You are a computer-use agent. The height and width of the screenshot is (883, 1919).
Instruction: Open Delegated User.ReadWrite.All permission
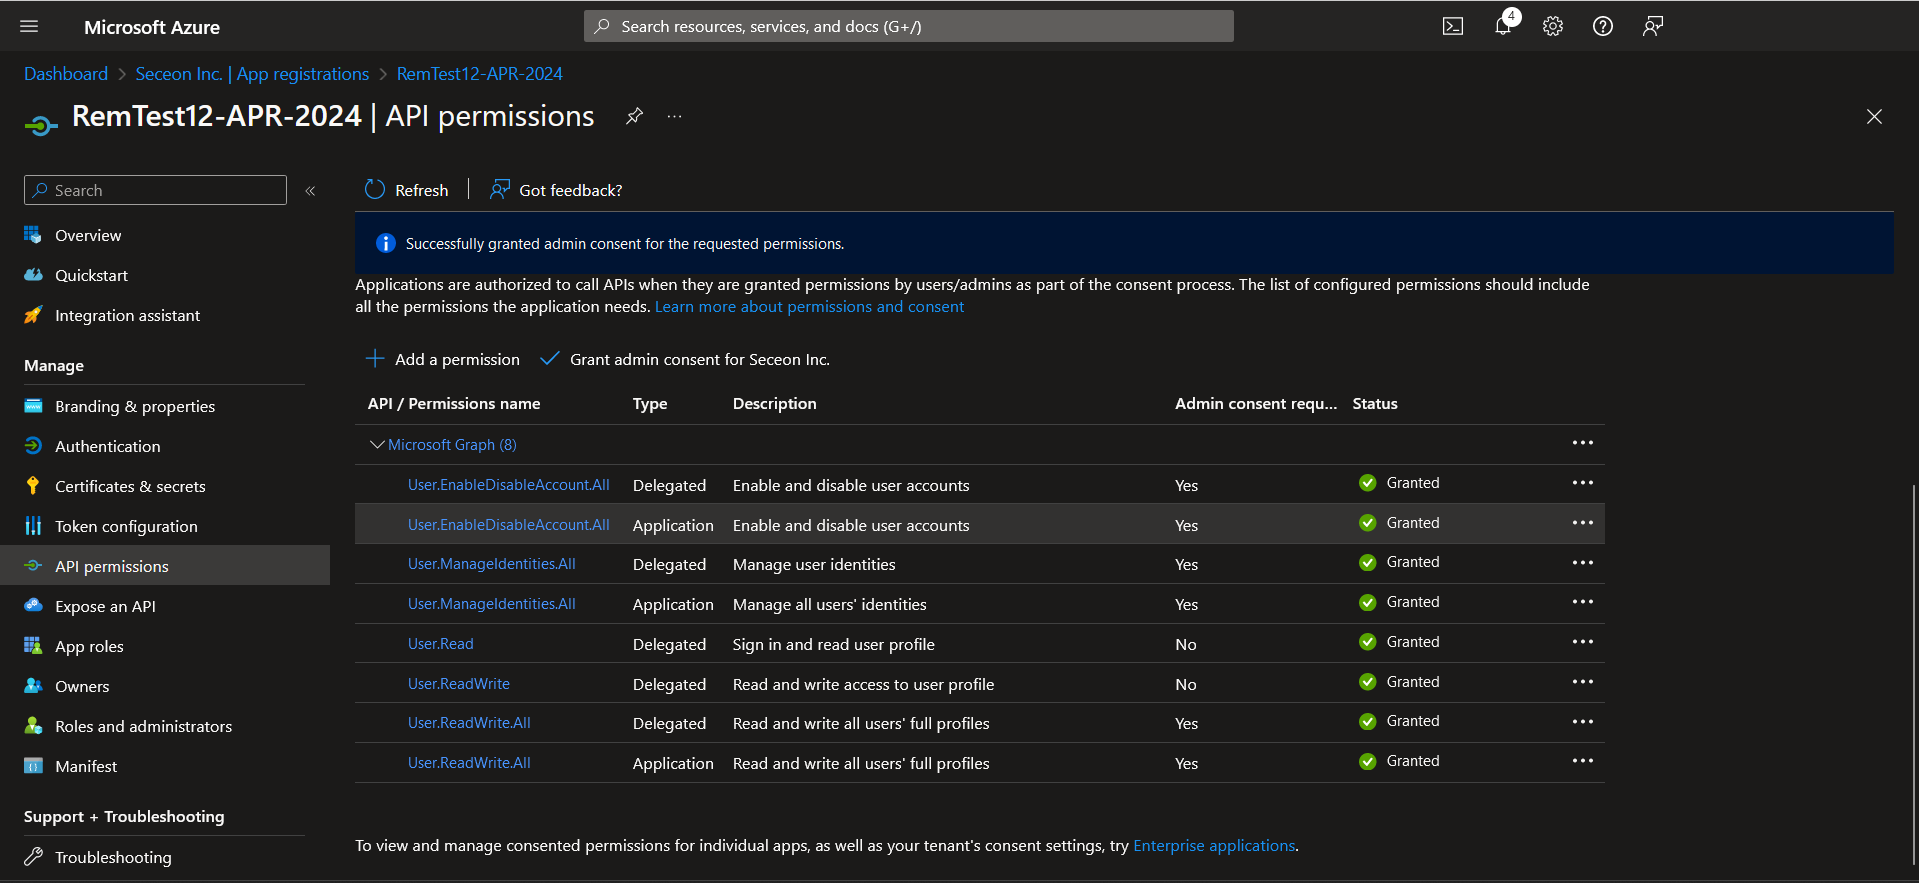coord(469,723)
